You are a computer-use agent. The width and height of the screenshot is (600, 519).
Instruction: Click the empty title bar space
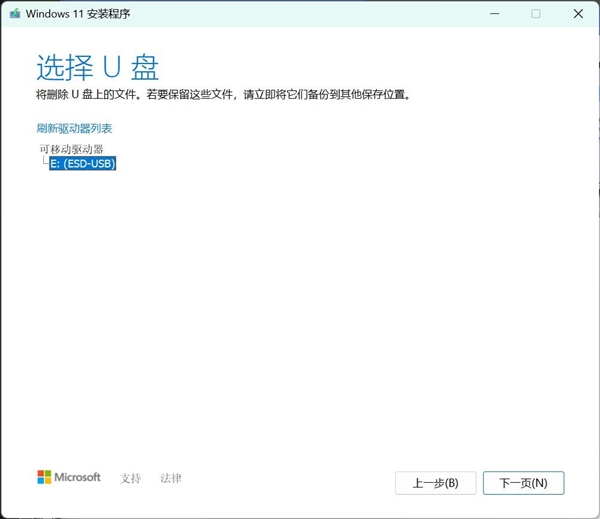click(300, 13)
